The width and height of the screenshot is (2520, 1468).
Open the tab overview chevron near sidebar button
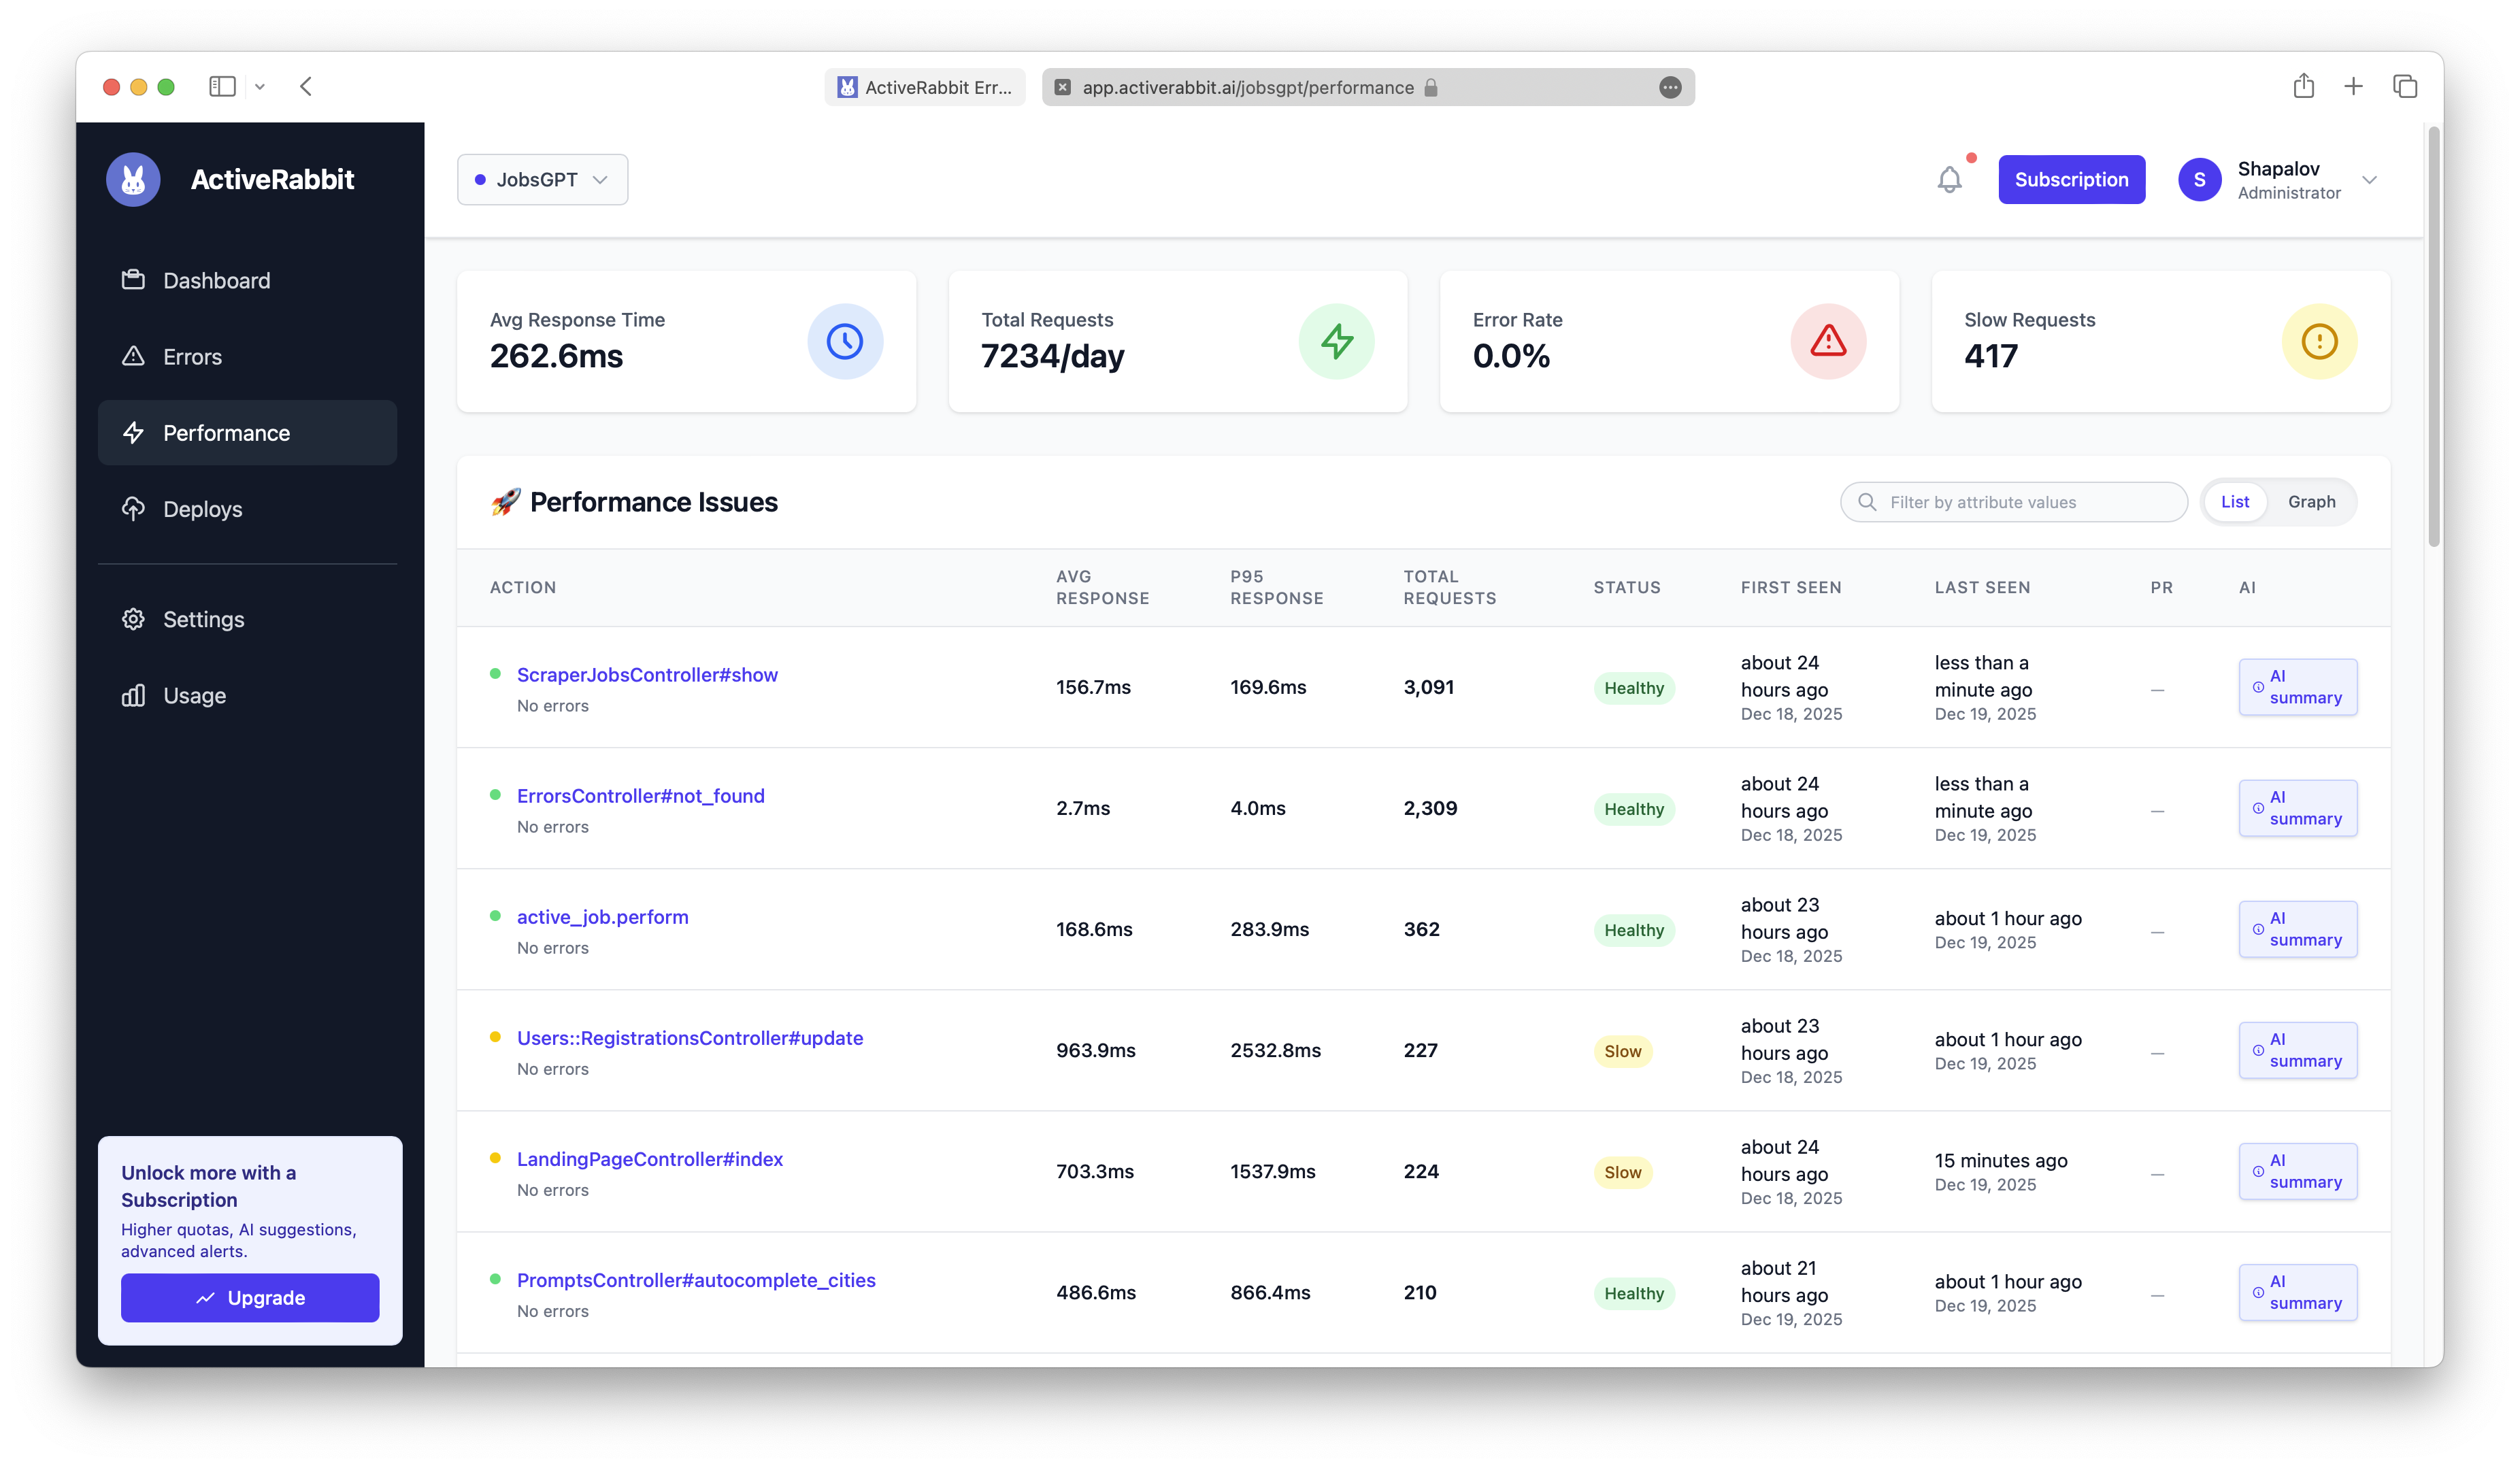coord(261,86)
